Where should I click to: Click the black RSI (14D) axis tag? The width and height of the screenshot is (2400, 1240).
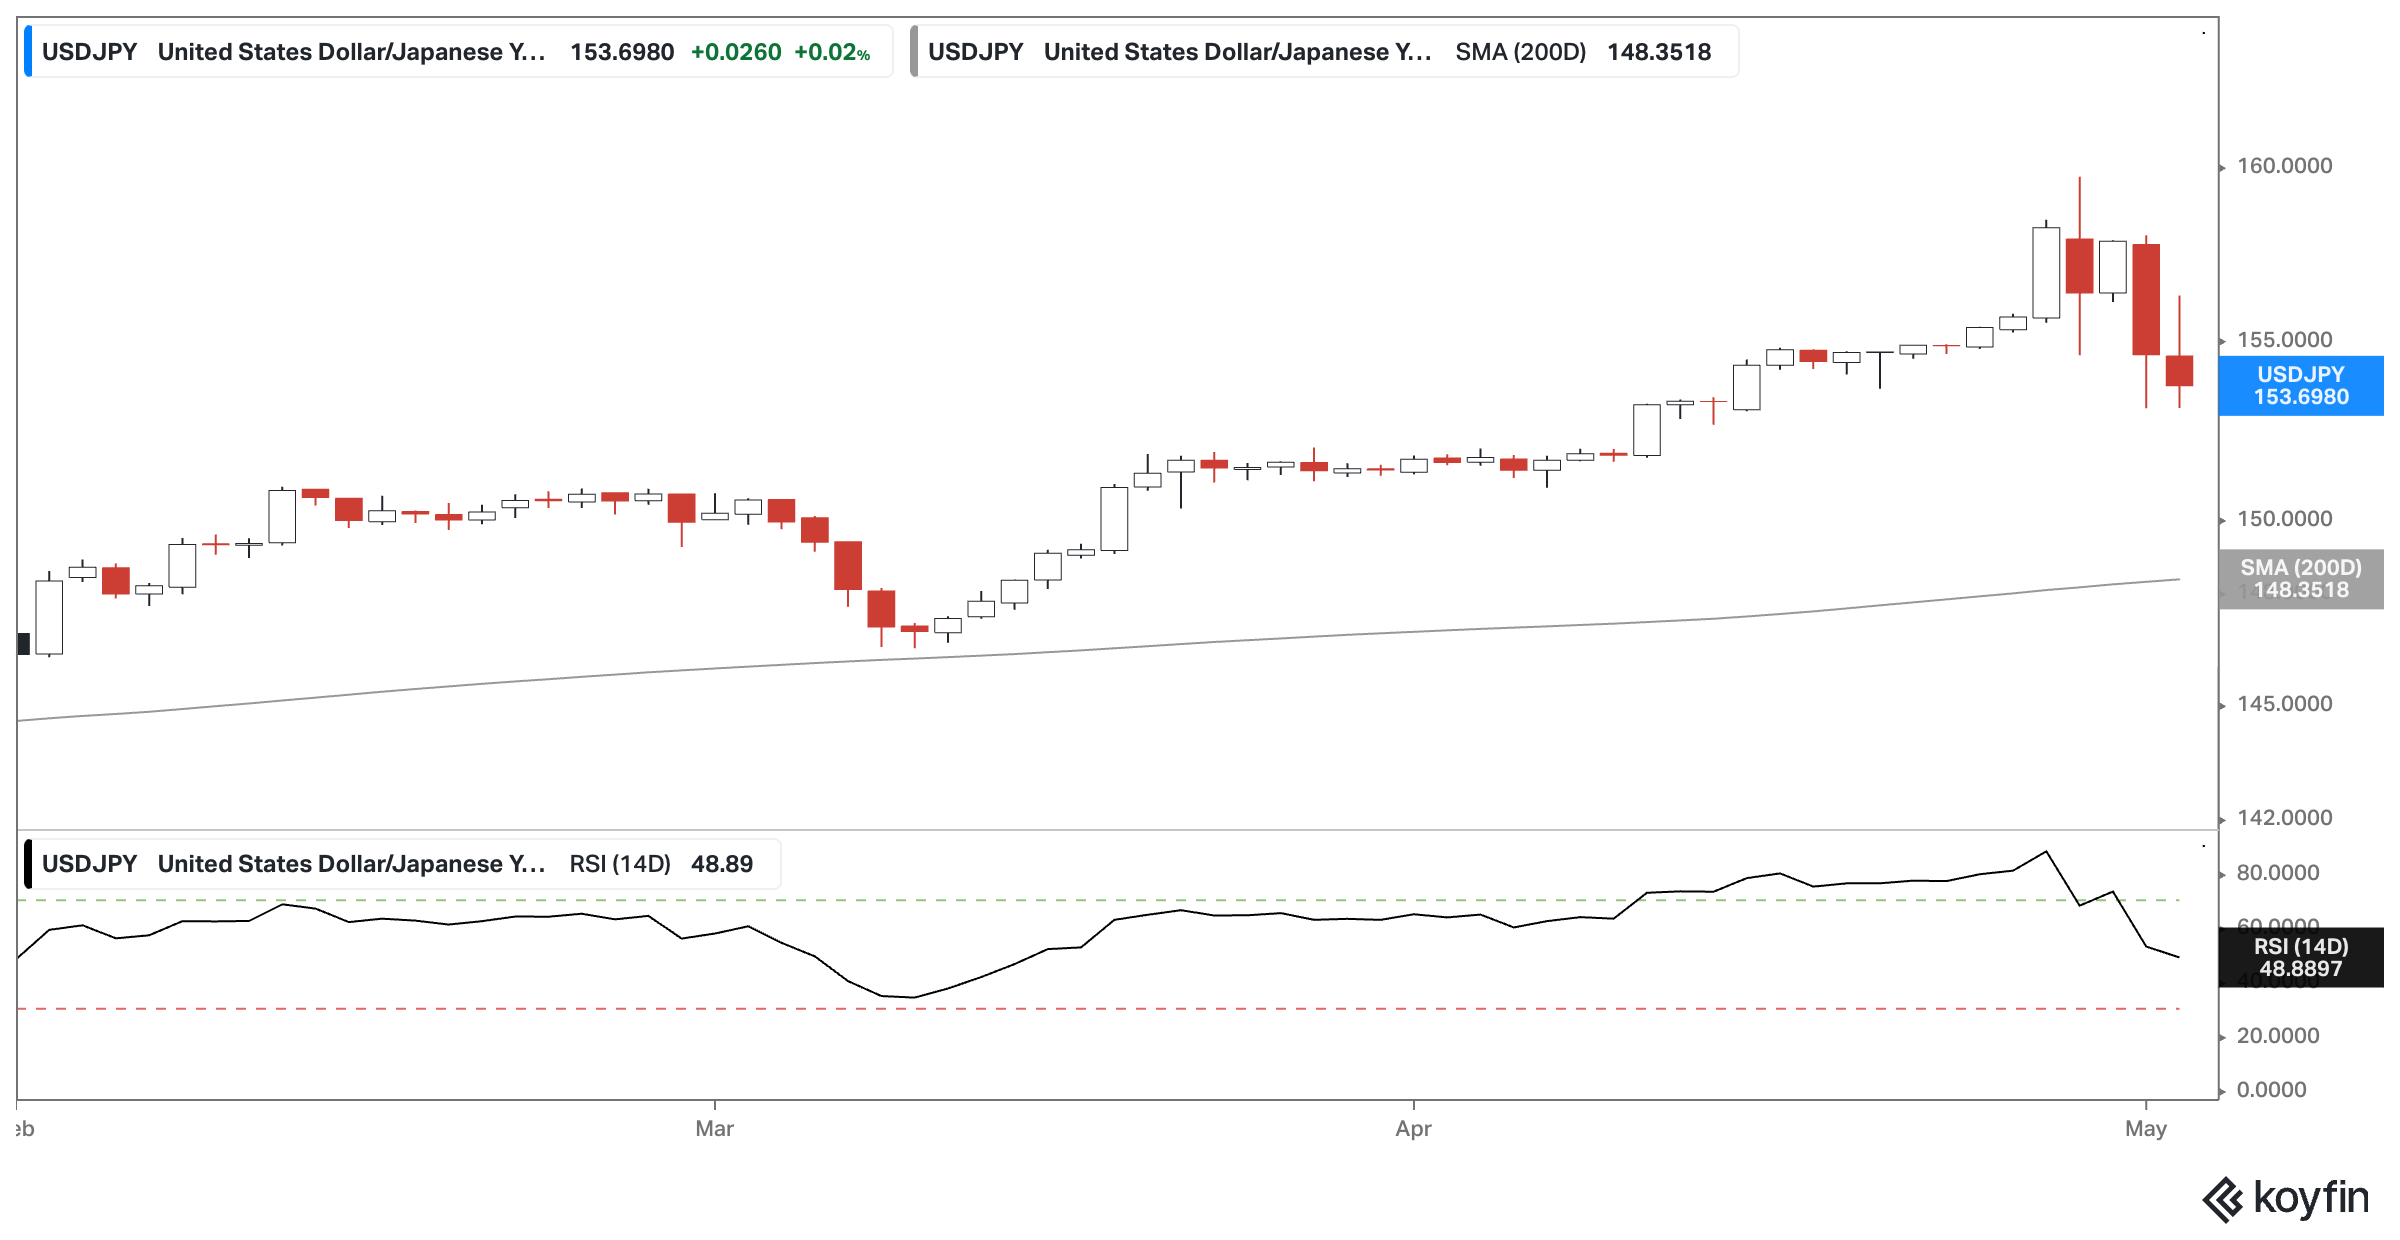coord(2300,957)
